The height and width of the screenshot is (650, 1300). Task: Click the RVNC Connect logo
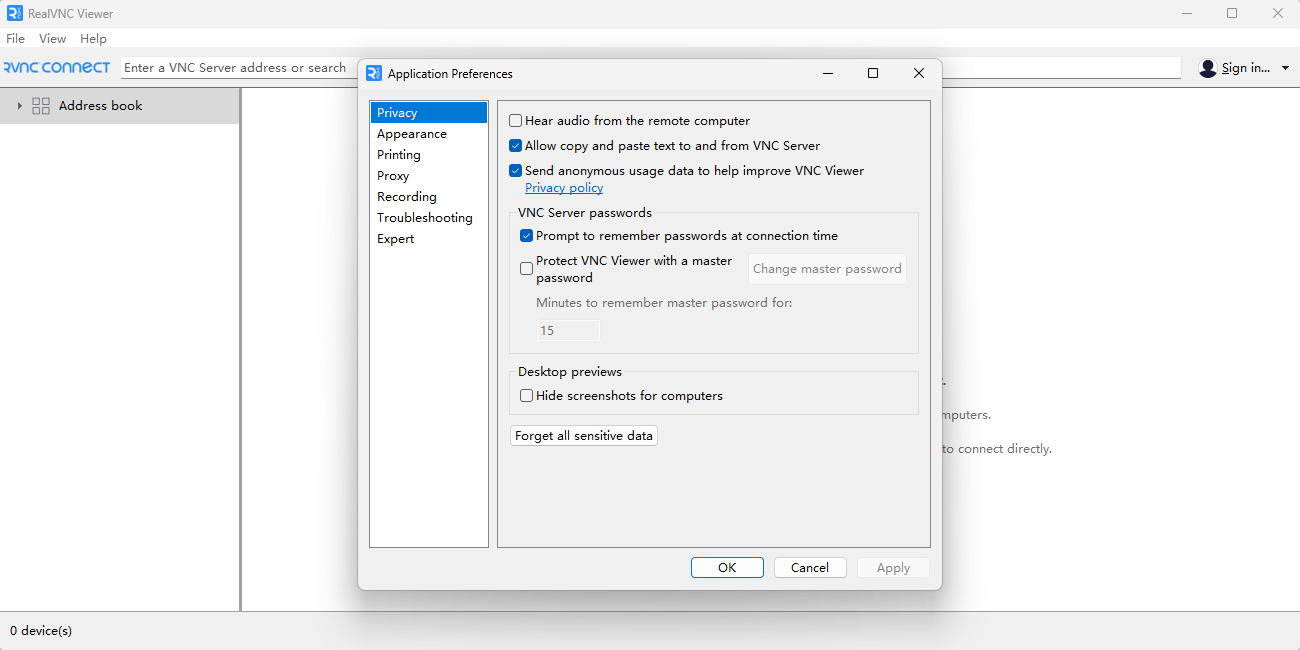56,68
